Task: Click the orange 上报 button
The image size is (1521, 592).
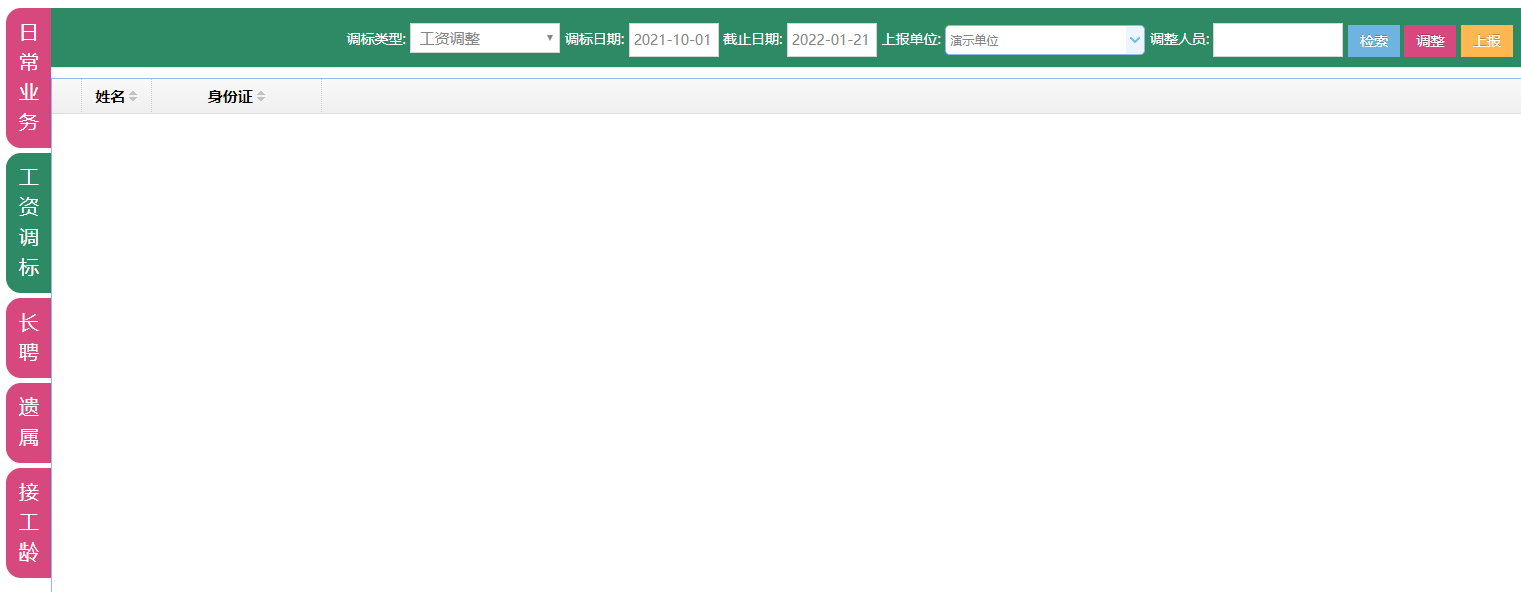Action: click(x=1487, y=41)
